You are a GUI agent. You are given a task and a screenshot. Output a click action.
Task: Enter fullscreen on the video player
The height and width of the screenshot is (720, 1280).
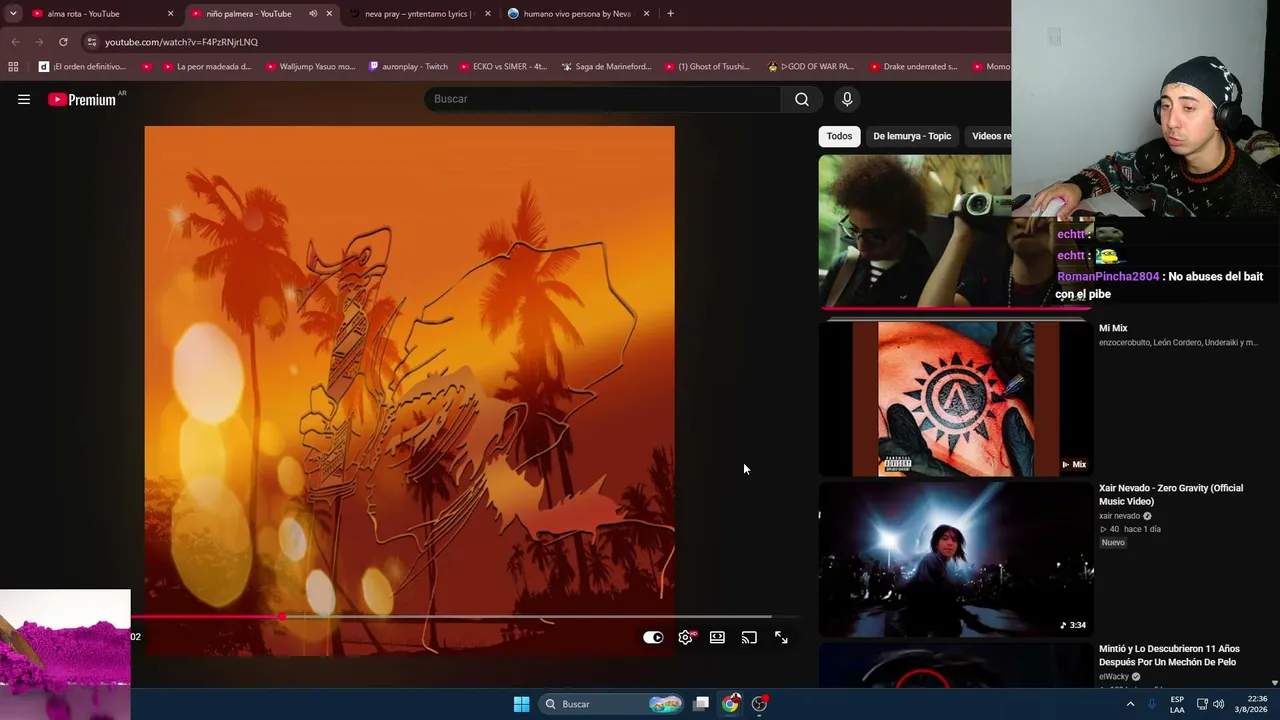(781, 637)
